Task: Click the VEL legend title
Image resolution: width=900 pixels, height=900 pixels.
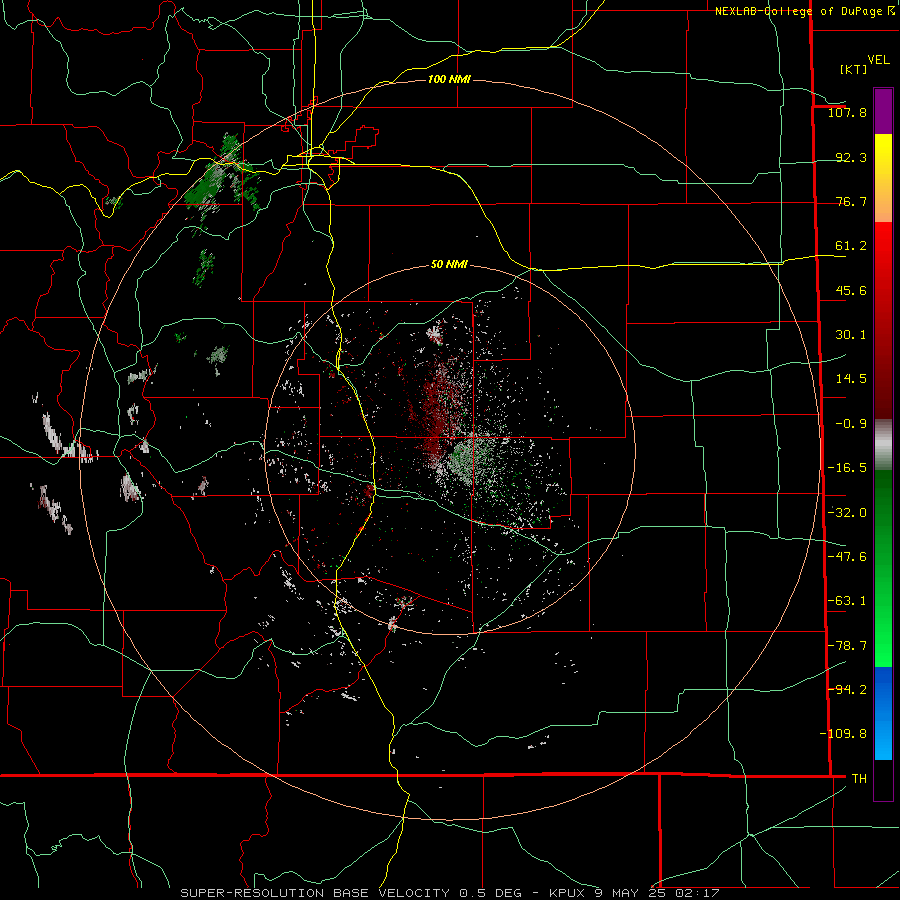Action: (878, 60)
